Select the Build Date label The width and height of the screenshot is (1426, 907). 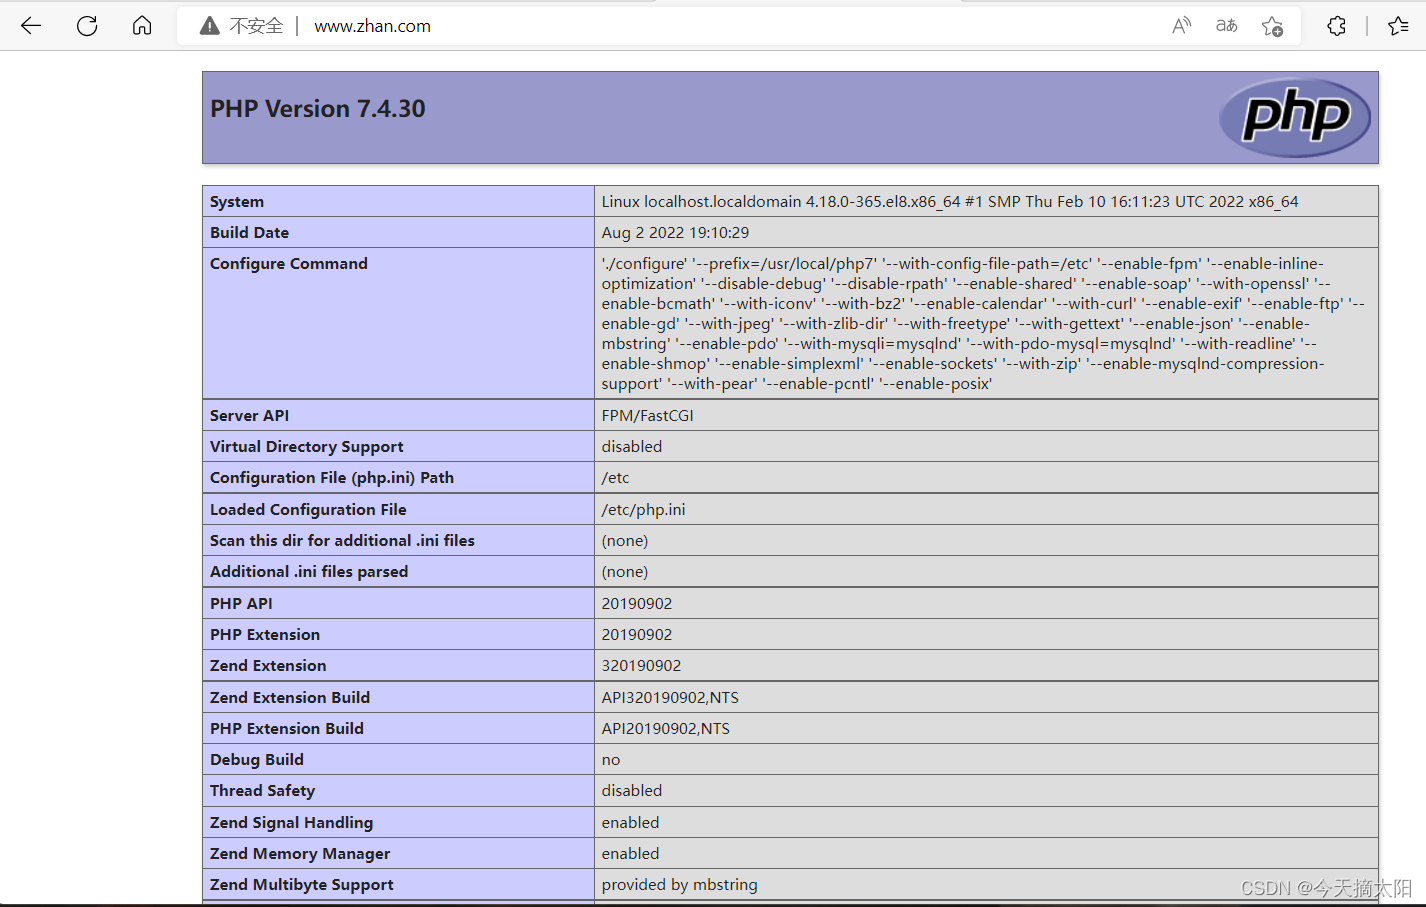coord(249,232)
